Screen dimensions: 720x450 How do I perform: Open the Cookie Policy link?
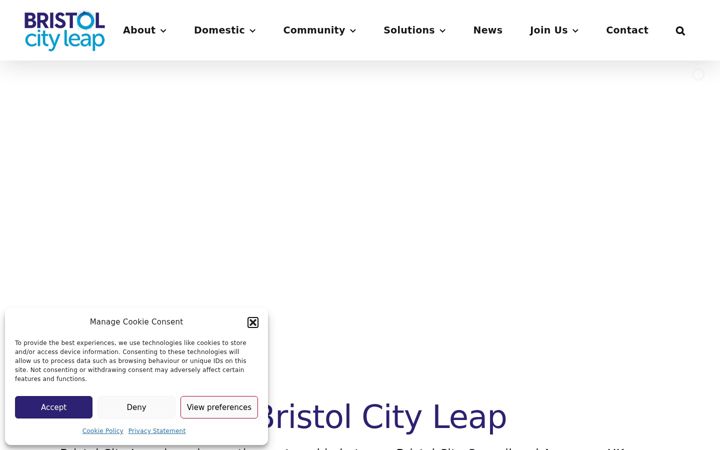(x=102, y=431)
